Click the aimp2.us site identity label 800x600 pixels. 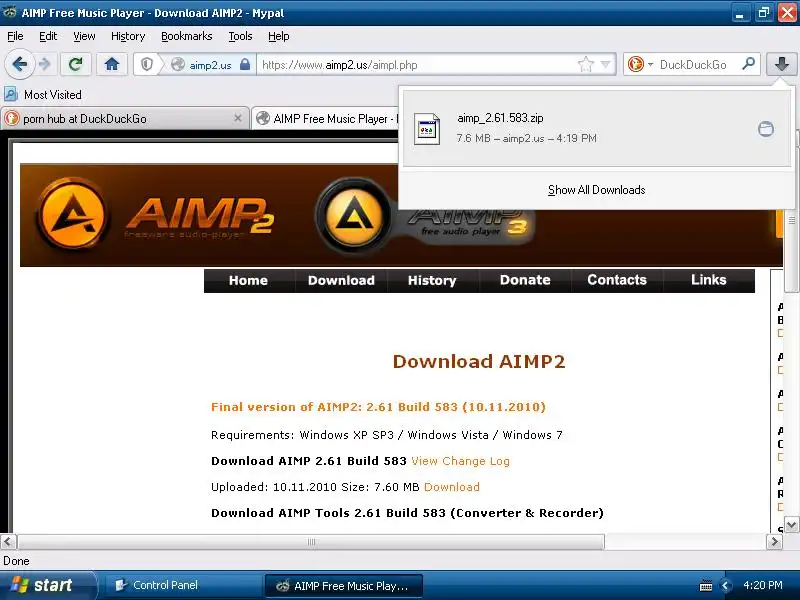click(210, 65)
